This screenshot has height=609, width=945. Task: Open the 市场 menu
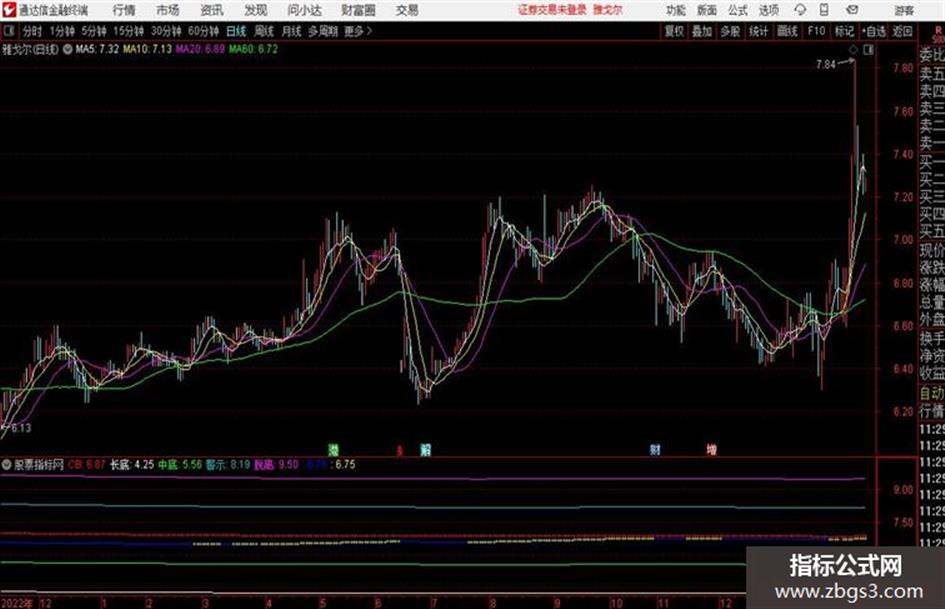167,10
